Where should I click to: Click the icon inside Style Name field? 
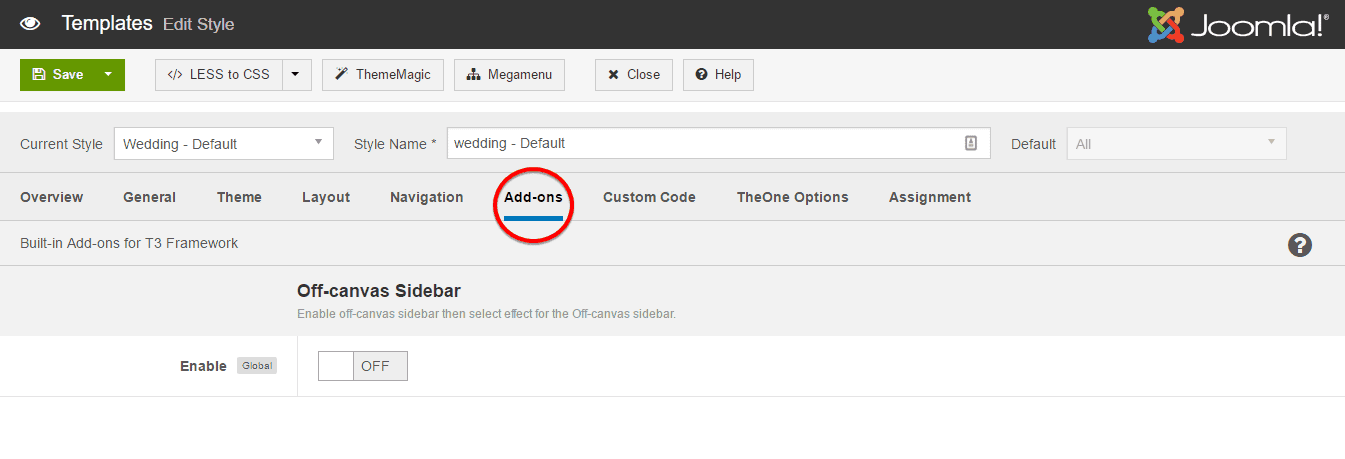click(x=970, y=143)
